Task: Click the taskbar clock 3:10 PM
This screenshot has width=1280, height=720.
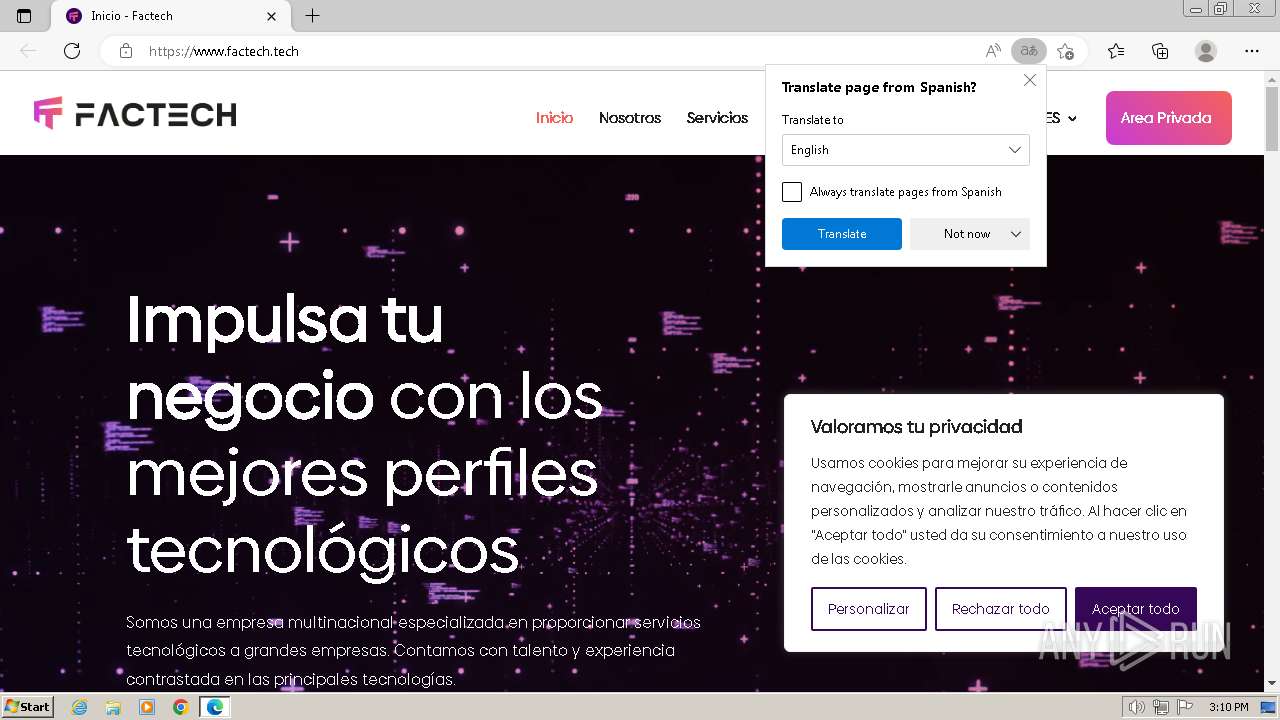Action: (1228, 707)
